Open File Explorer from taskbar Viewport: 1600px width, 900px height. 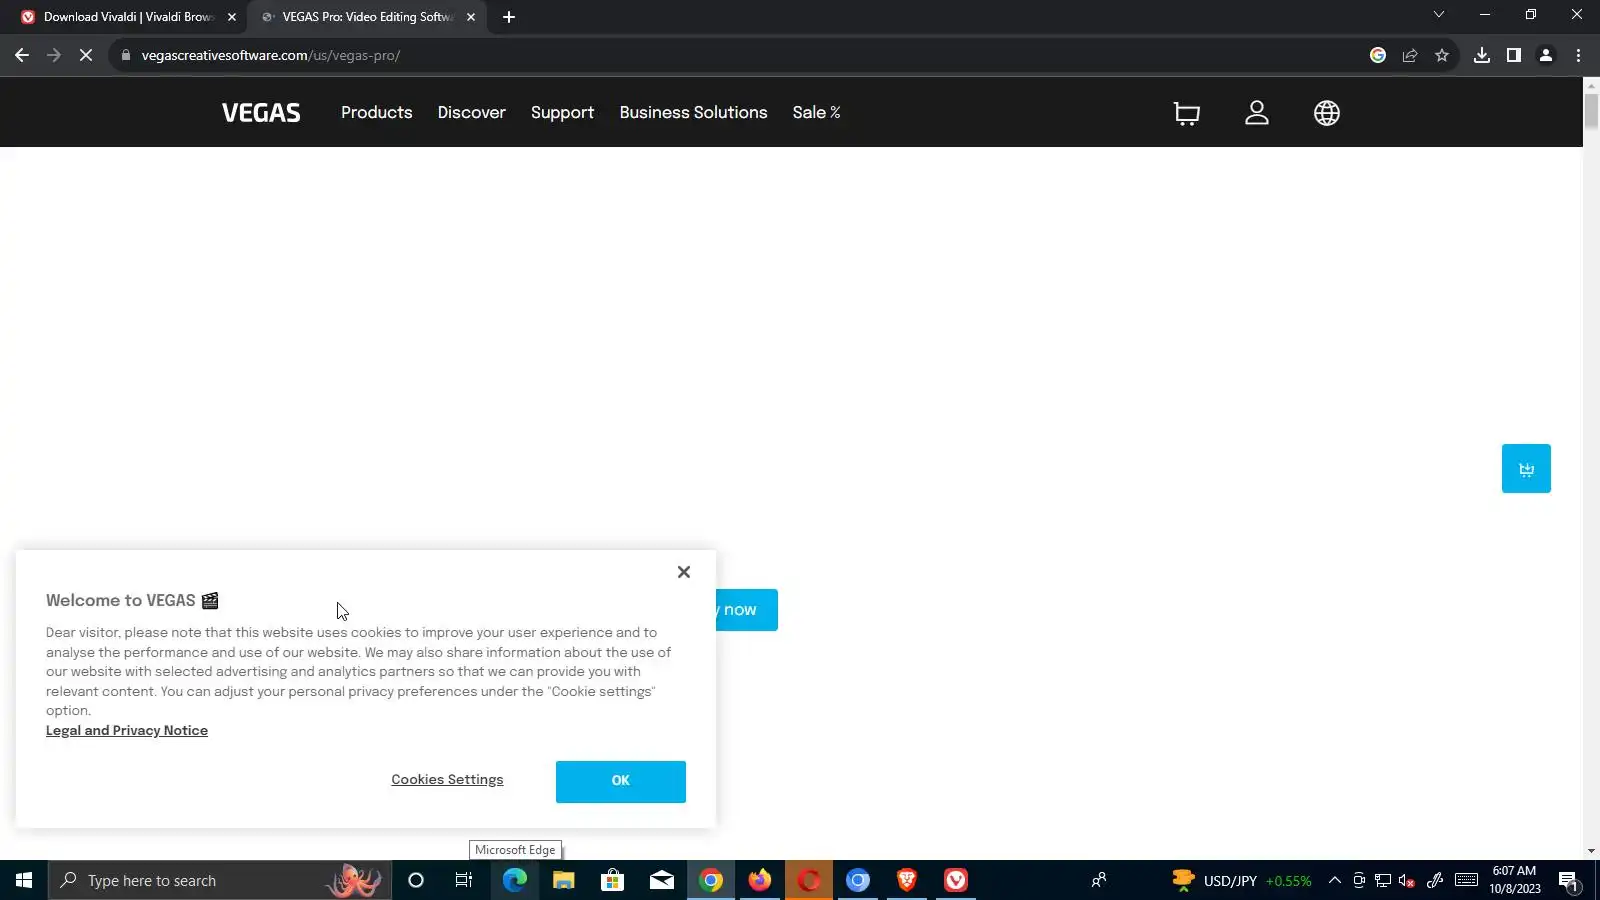click(563, 880)
